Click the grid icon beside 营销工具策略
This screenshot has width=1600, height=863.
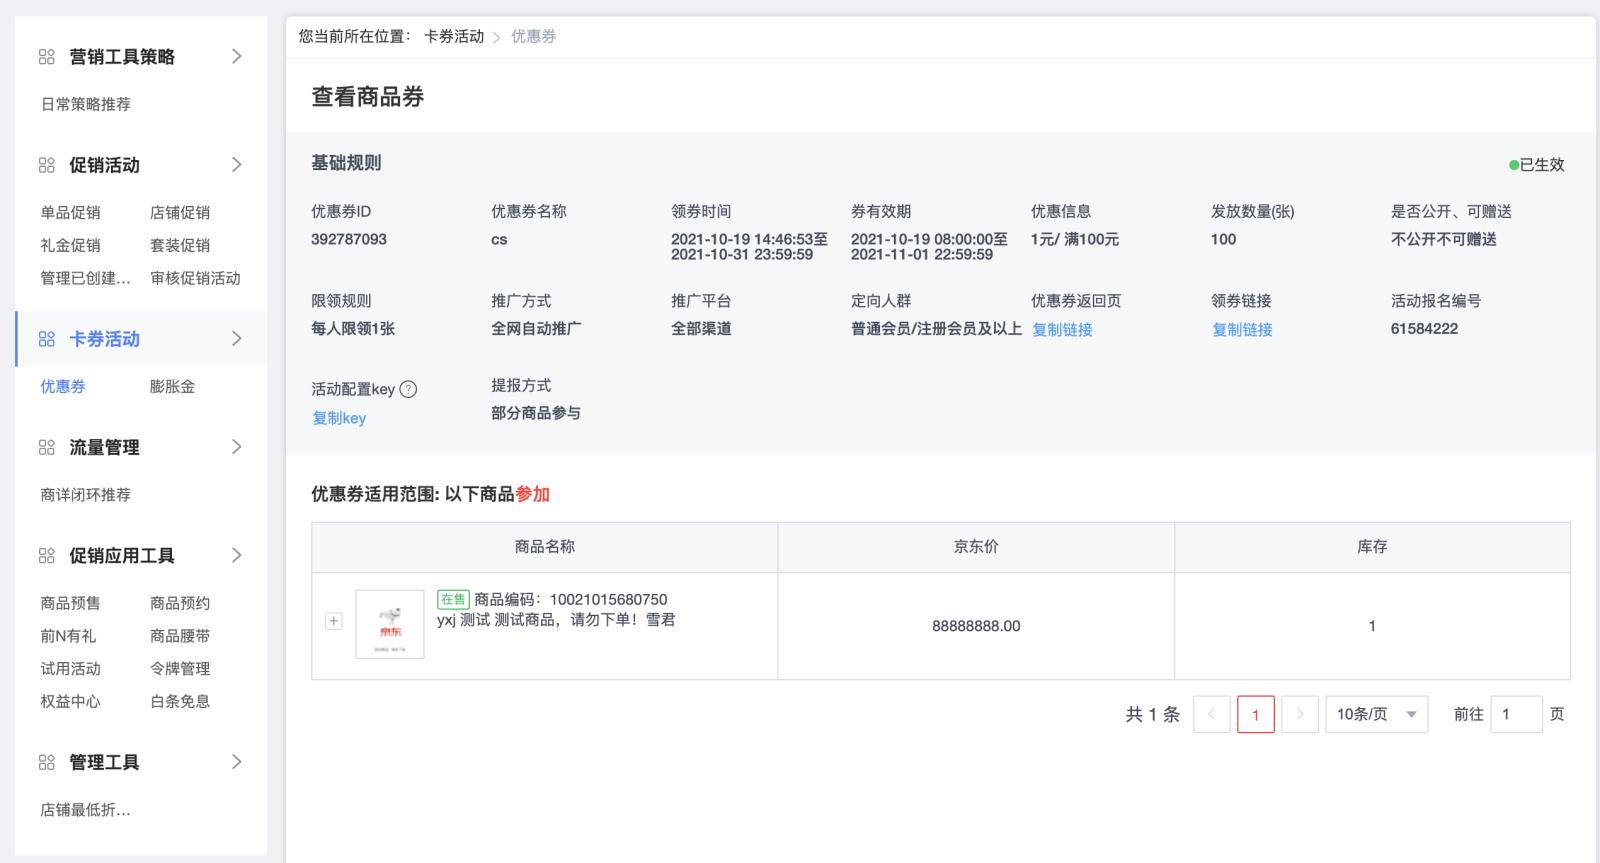(47, 57)
